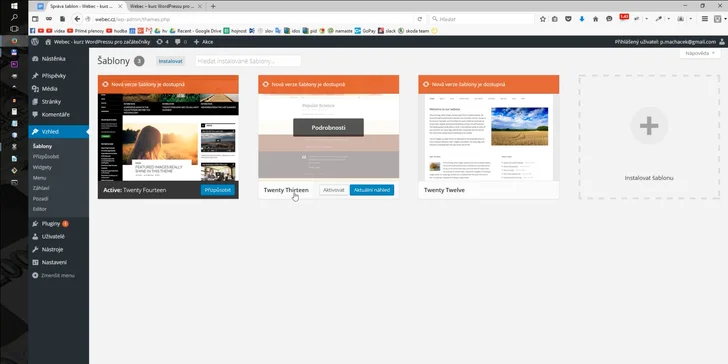This screenshot has width=728, height=364.
Task: Click the Instalovat button next to Šablony
Action: (170, 61)
